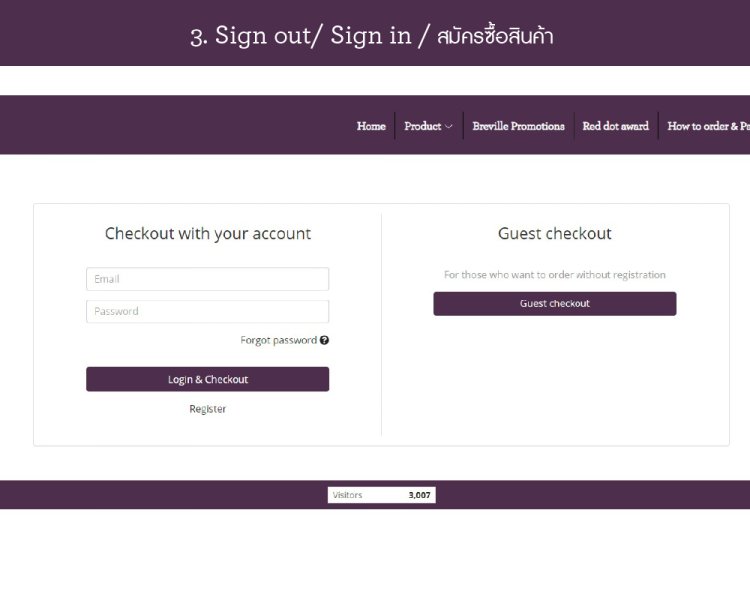Open the Home menu item
Image resolution: width=750 pixels, height=600 pixels.
[x=371, y=126]
